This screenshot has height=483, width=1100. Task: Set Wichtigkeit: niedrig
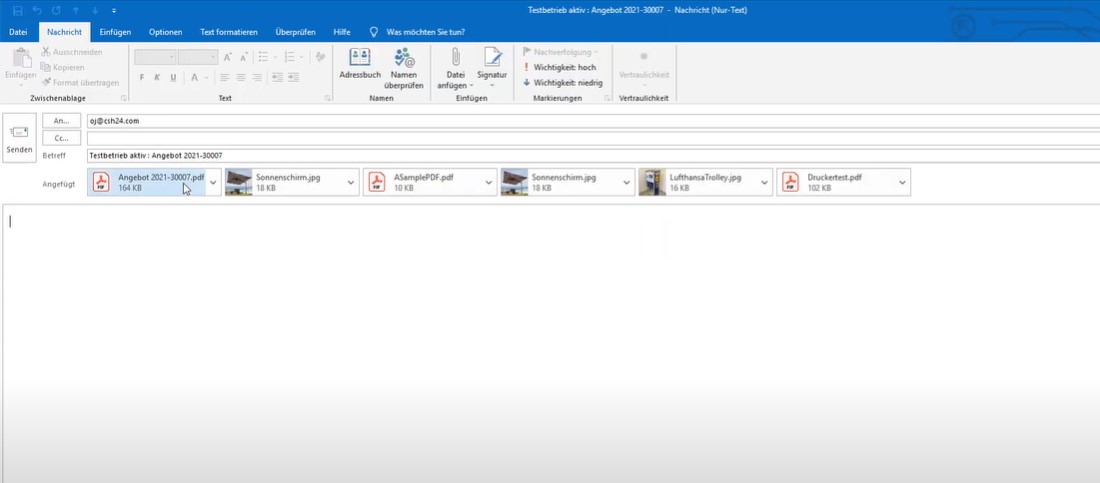(563, 82)
